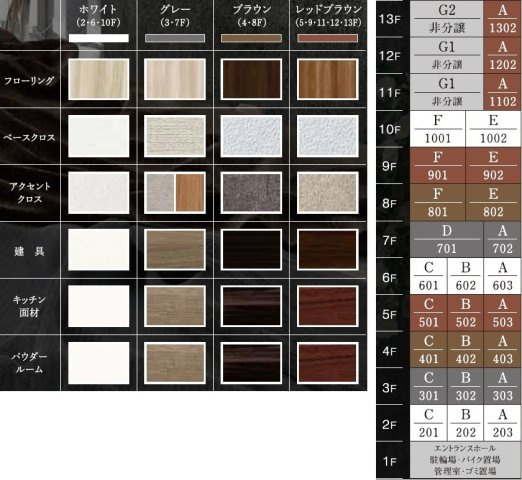Click the ブラウン powder room swatch
This screenshot has width=522, height=480.
point(251,363)
